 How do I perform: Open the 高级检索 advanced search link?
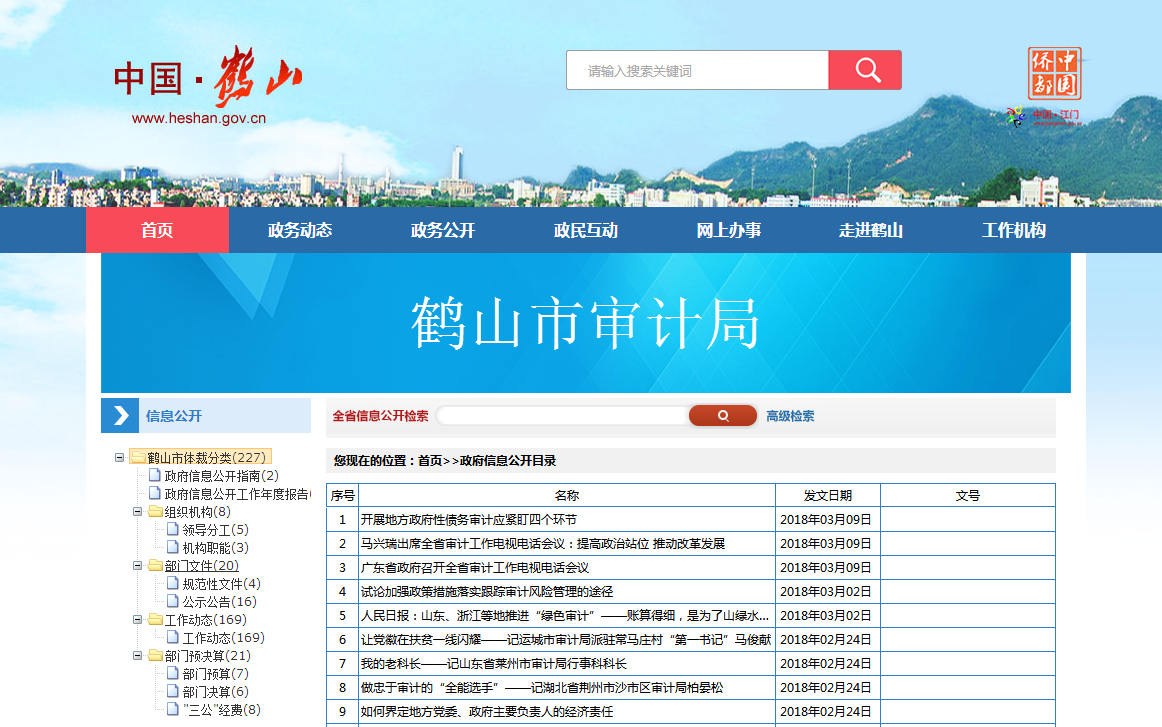click(790, 416)
